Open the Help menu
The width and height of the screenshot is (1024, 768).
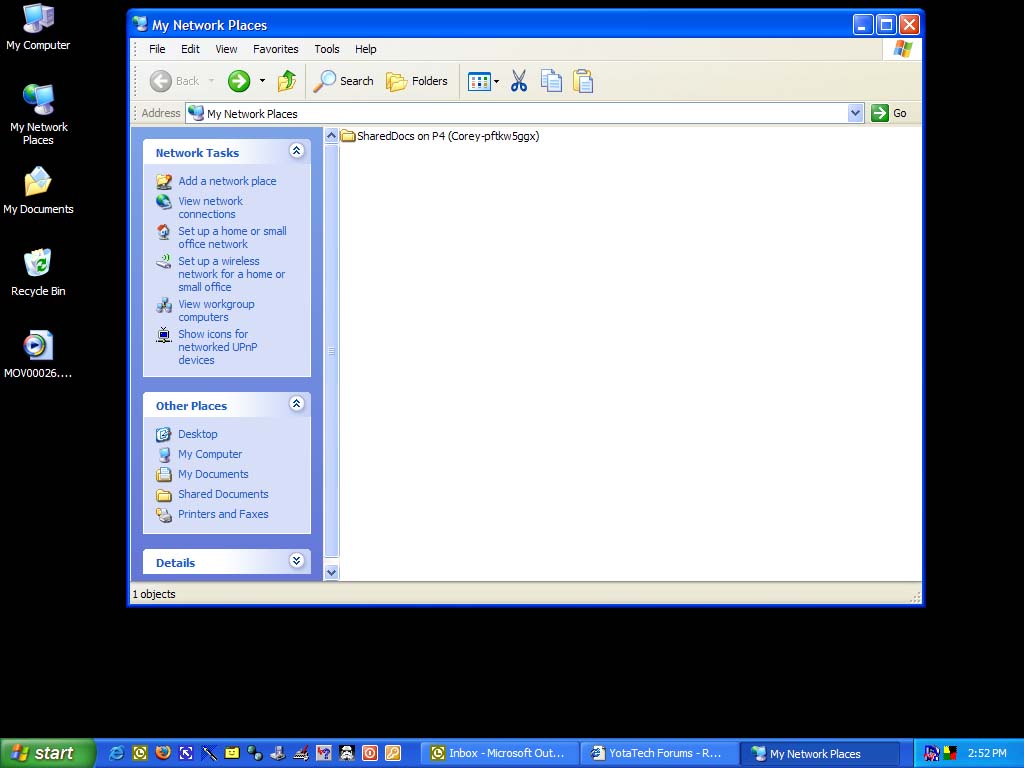(366, 49)
